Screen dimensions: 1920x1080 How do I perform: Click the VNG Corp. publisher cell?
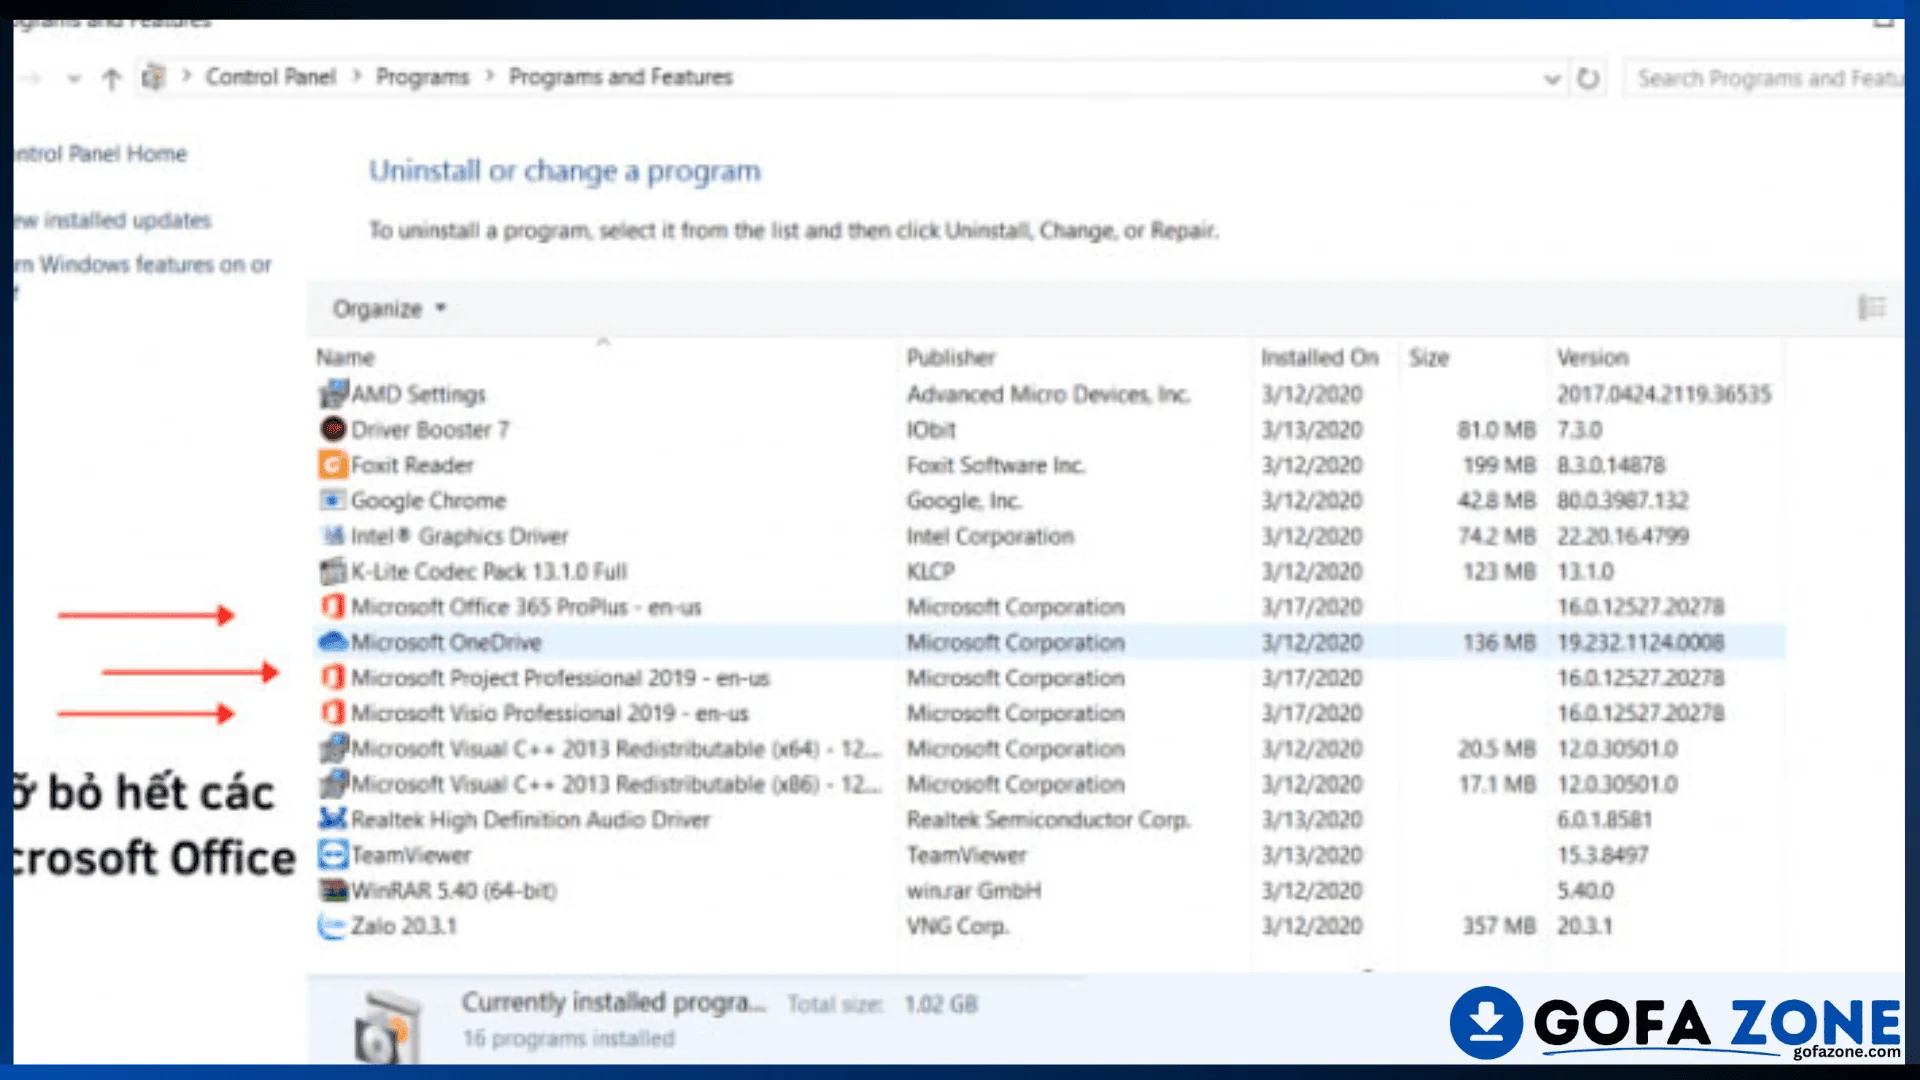click(x=957, y=926)
